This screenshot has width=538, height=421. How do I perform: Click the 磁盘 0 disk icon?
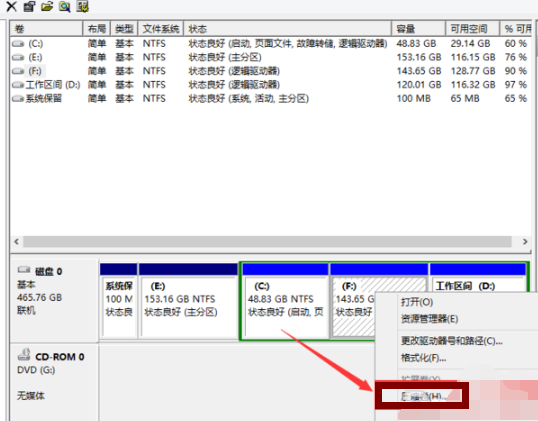tap(24, 270)
